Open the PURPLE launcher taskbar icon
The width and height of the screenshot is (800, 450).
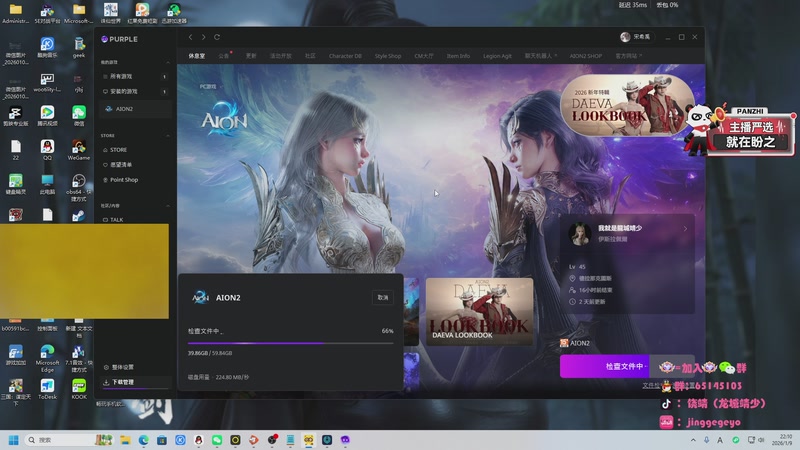pos(345,440)
